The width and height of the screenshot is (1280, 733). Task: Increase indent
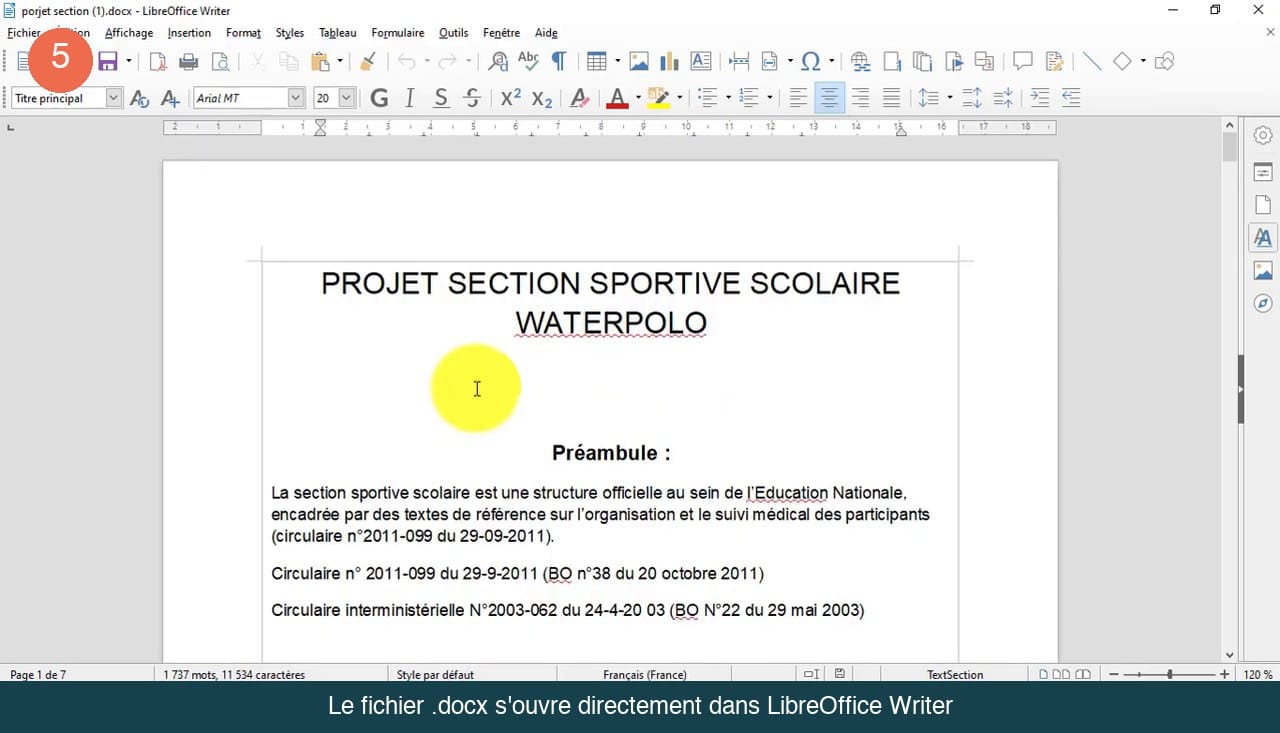(1040, 98)
